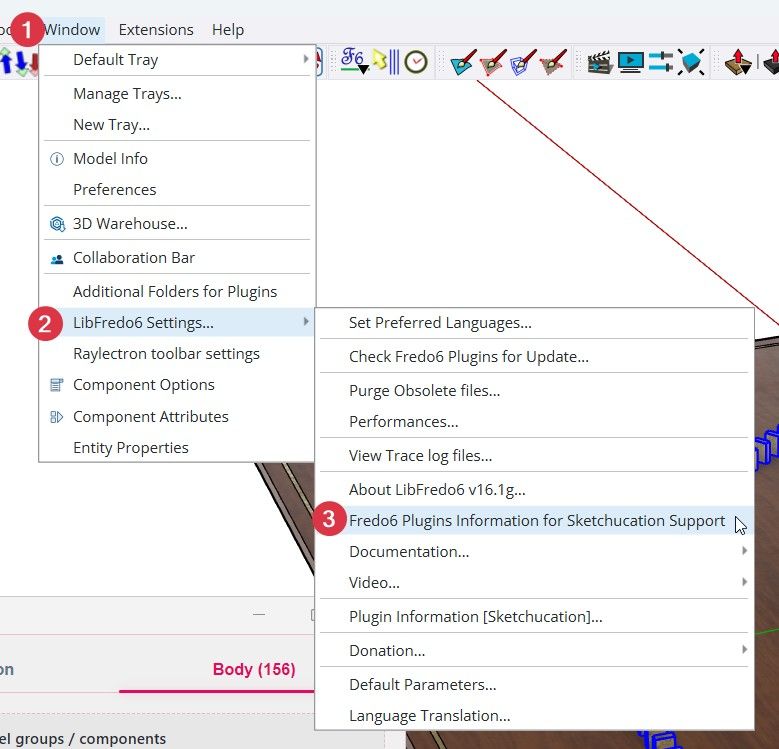Select the yellow arrow with blue bars tool
Screen dimensions: 779x749
click(386, 62)
